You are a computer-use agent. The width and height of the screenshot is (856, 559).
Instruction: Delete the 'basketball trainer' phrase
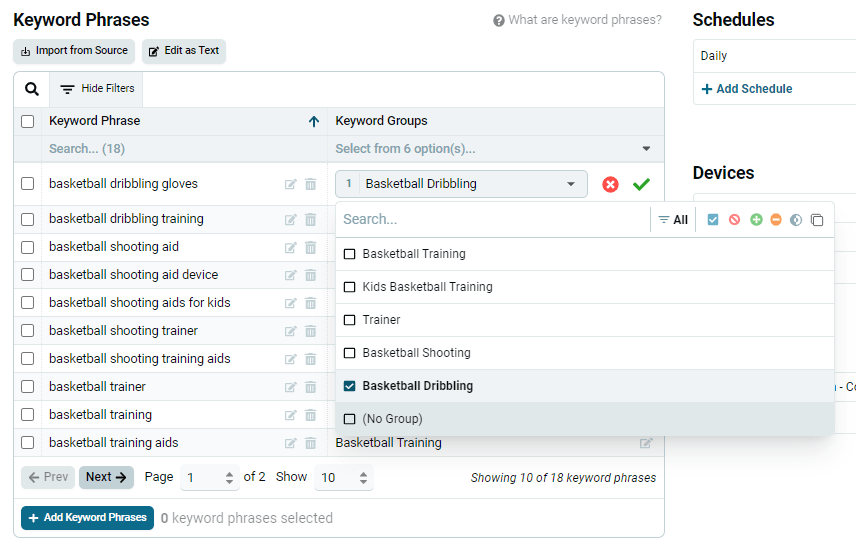click(311, 387)
